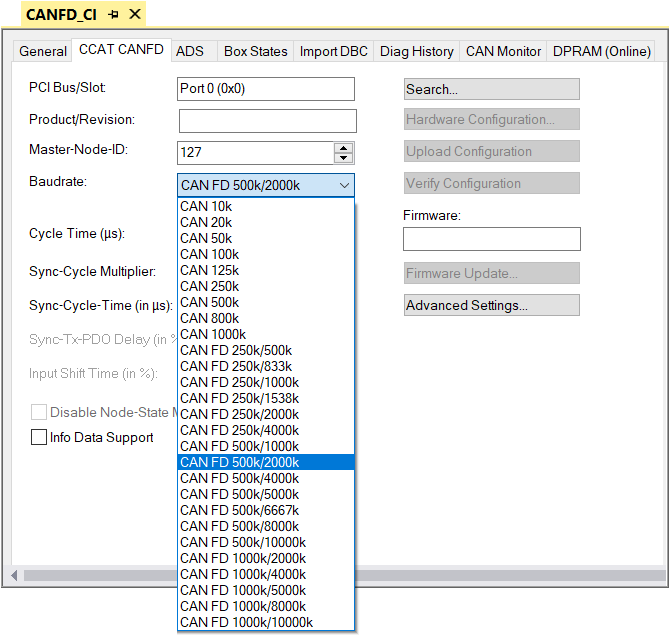
Task: Choose CAN FD 250k/1000k option
Action: pyautogui.click(x=266, y=382)
